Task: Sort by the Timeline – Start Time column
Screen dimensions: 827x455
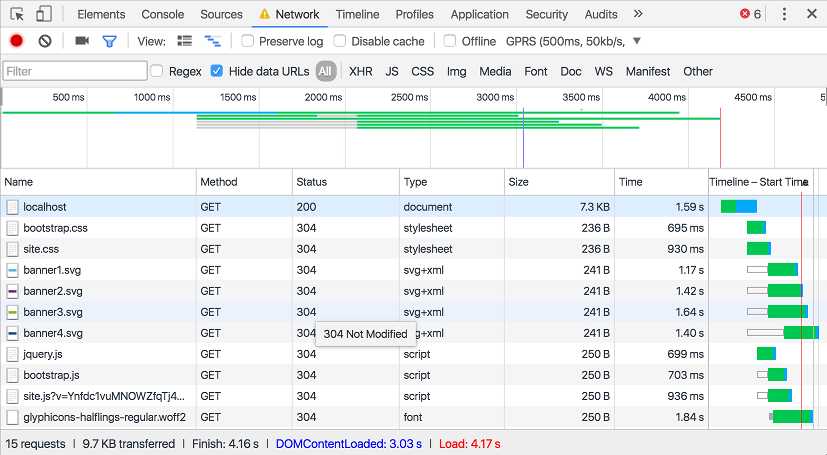Action: (x=758, y=182)
